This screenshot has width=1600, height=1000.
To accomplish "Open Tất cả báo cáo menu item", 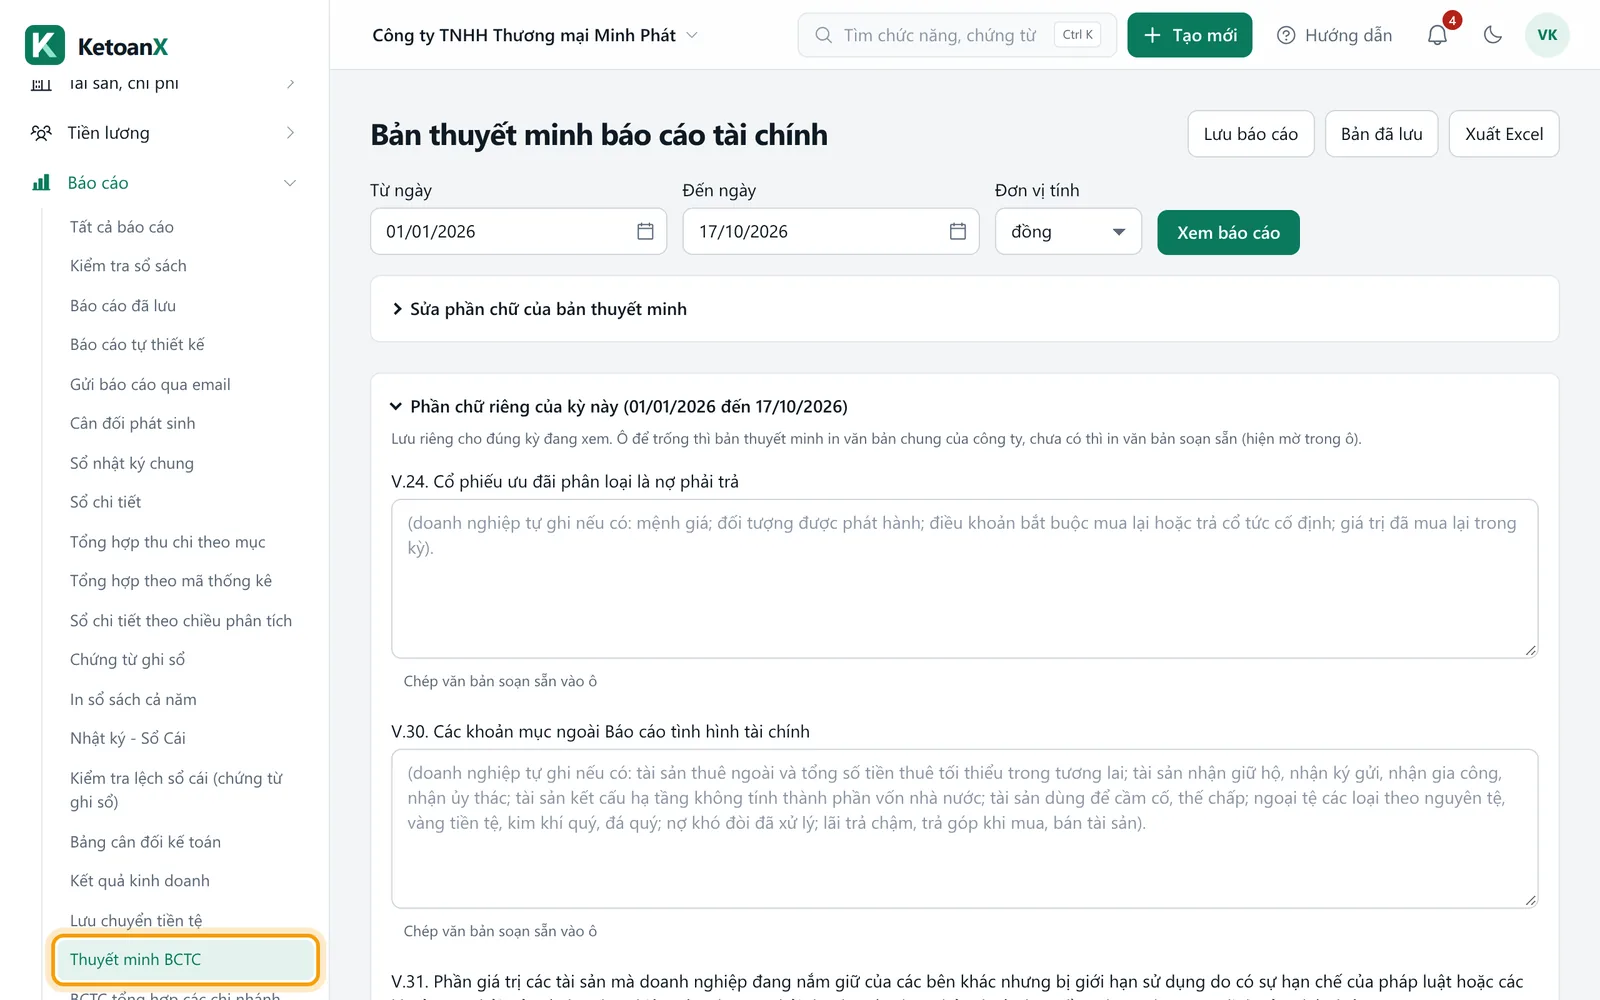I will click(122, 227).
